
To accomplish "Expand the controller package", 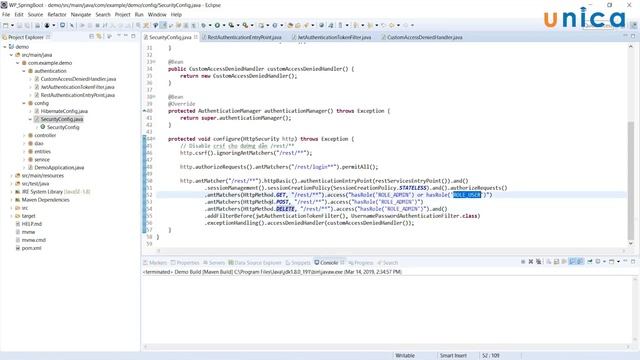I will (24, 135).
